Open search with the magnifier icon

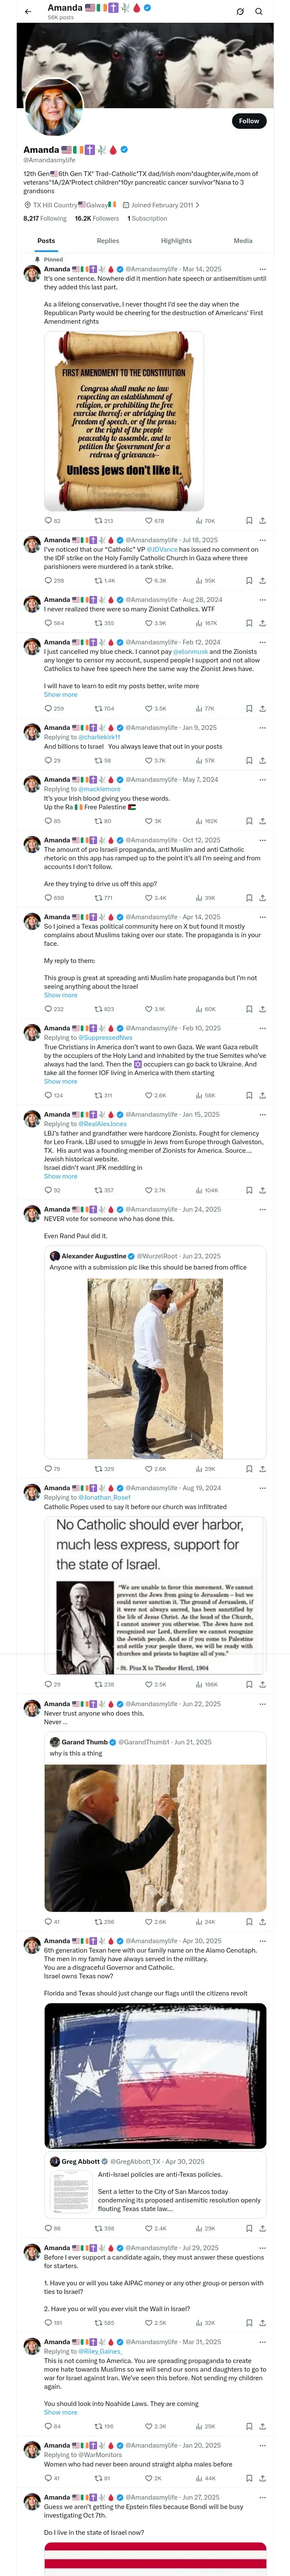coord(259,11)
